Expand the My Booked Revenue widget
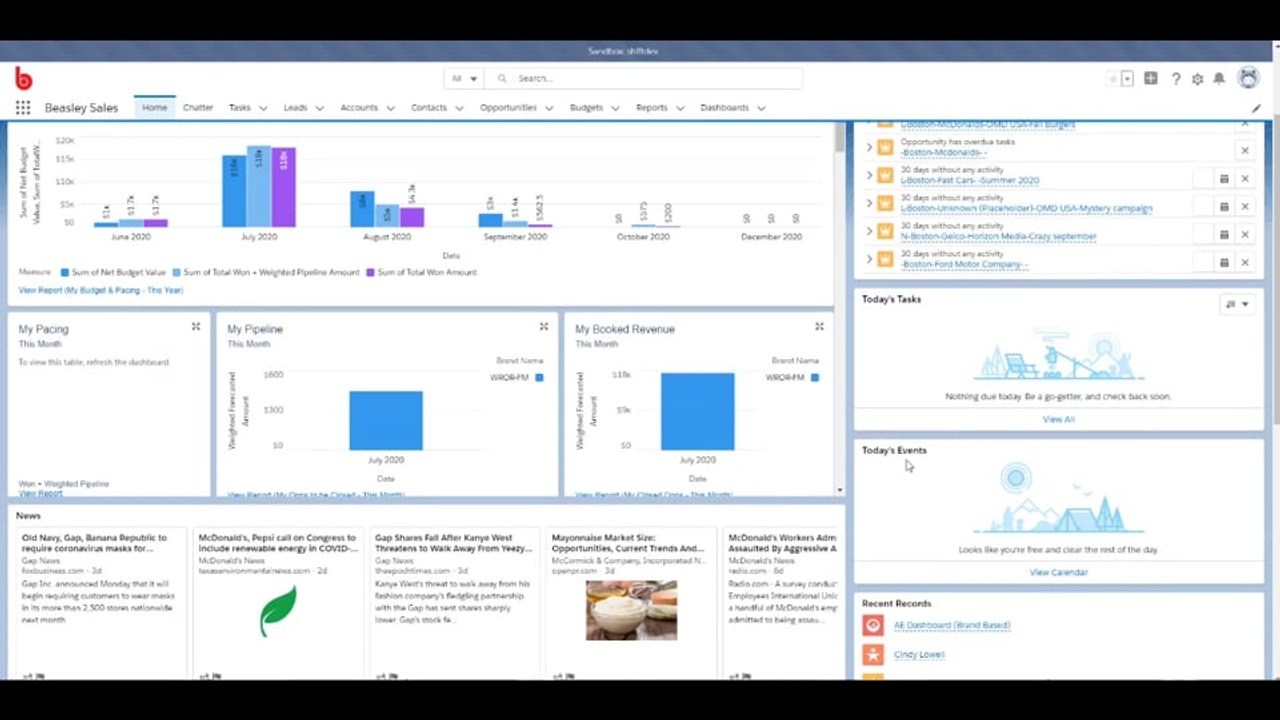Image resolution: width=1280 pixels, height=720 pixels. [819, 327]
